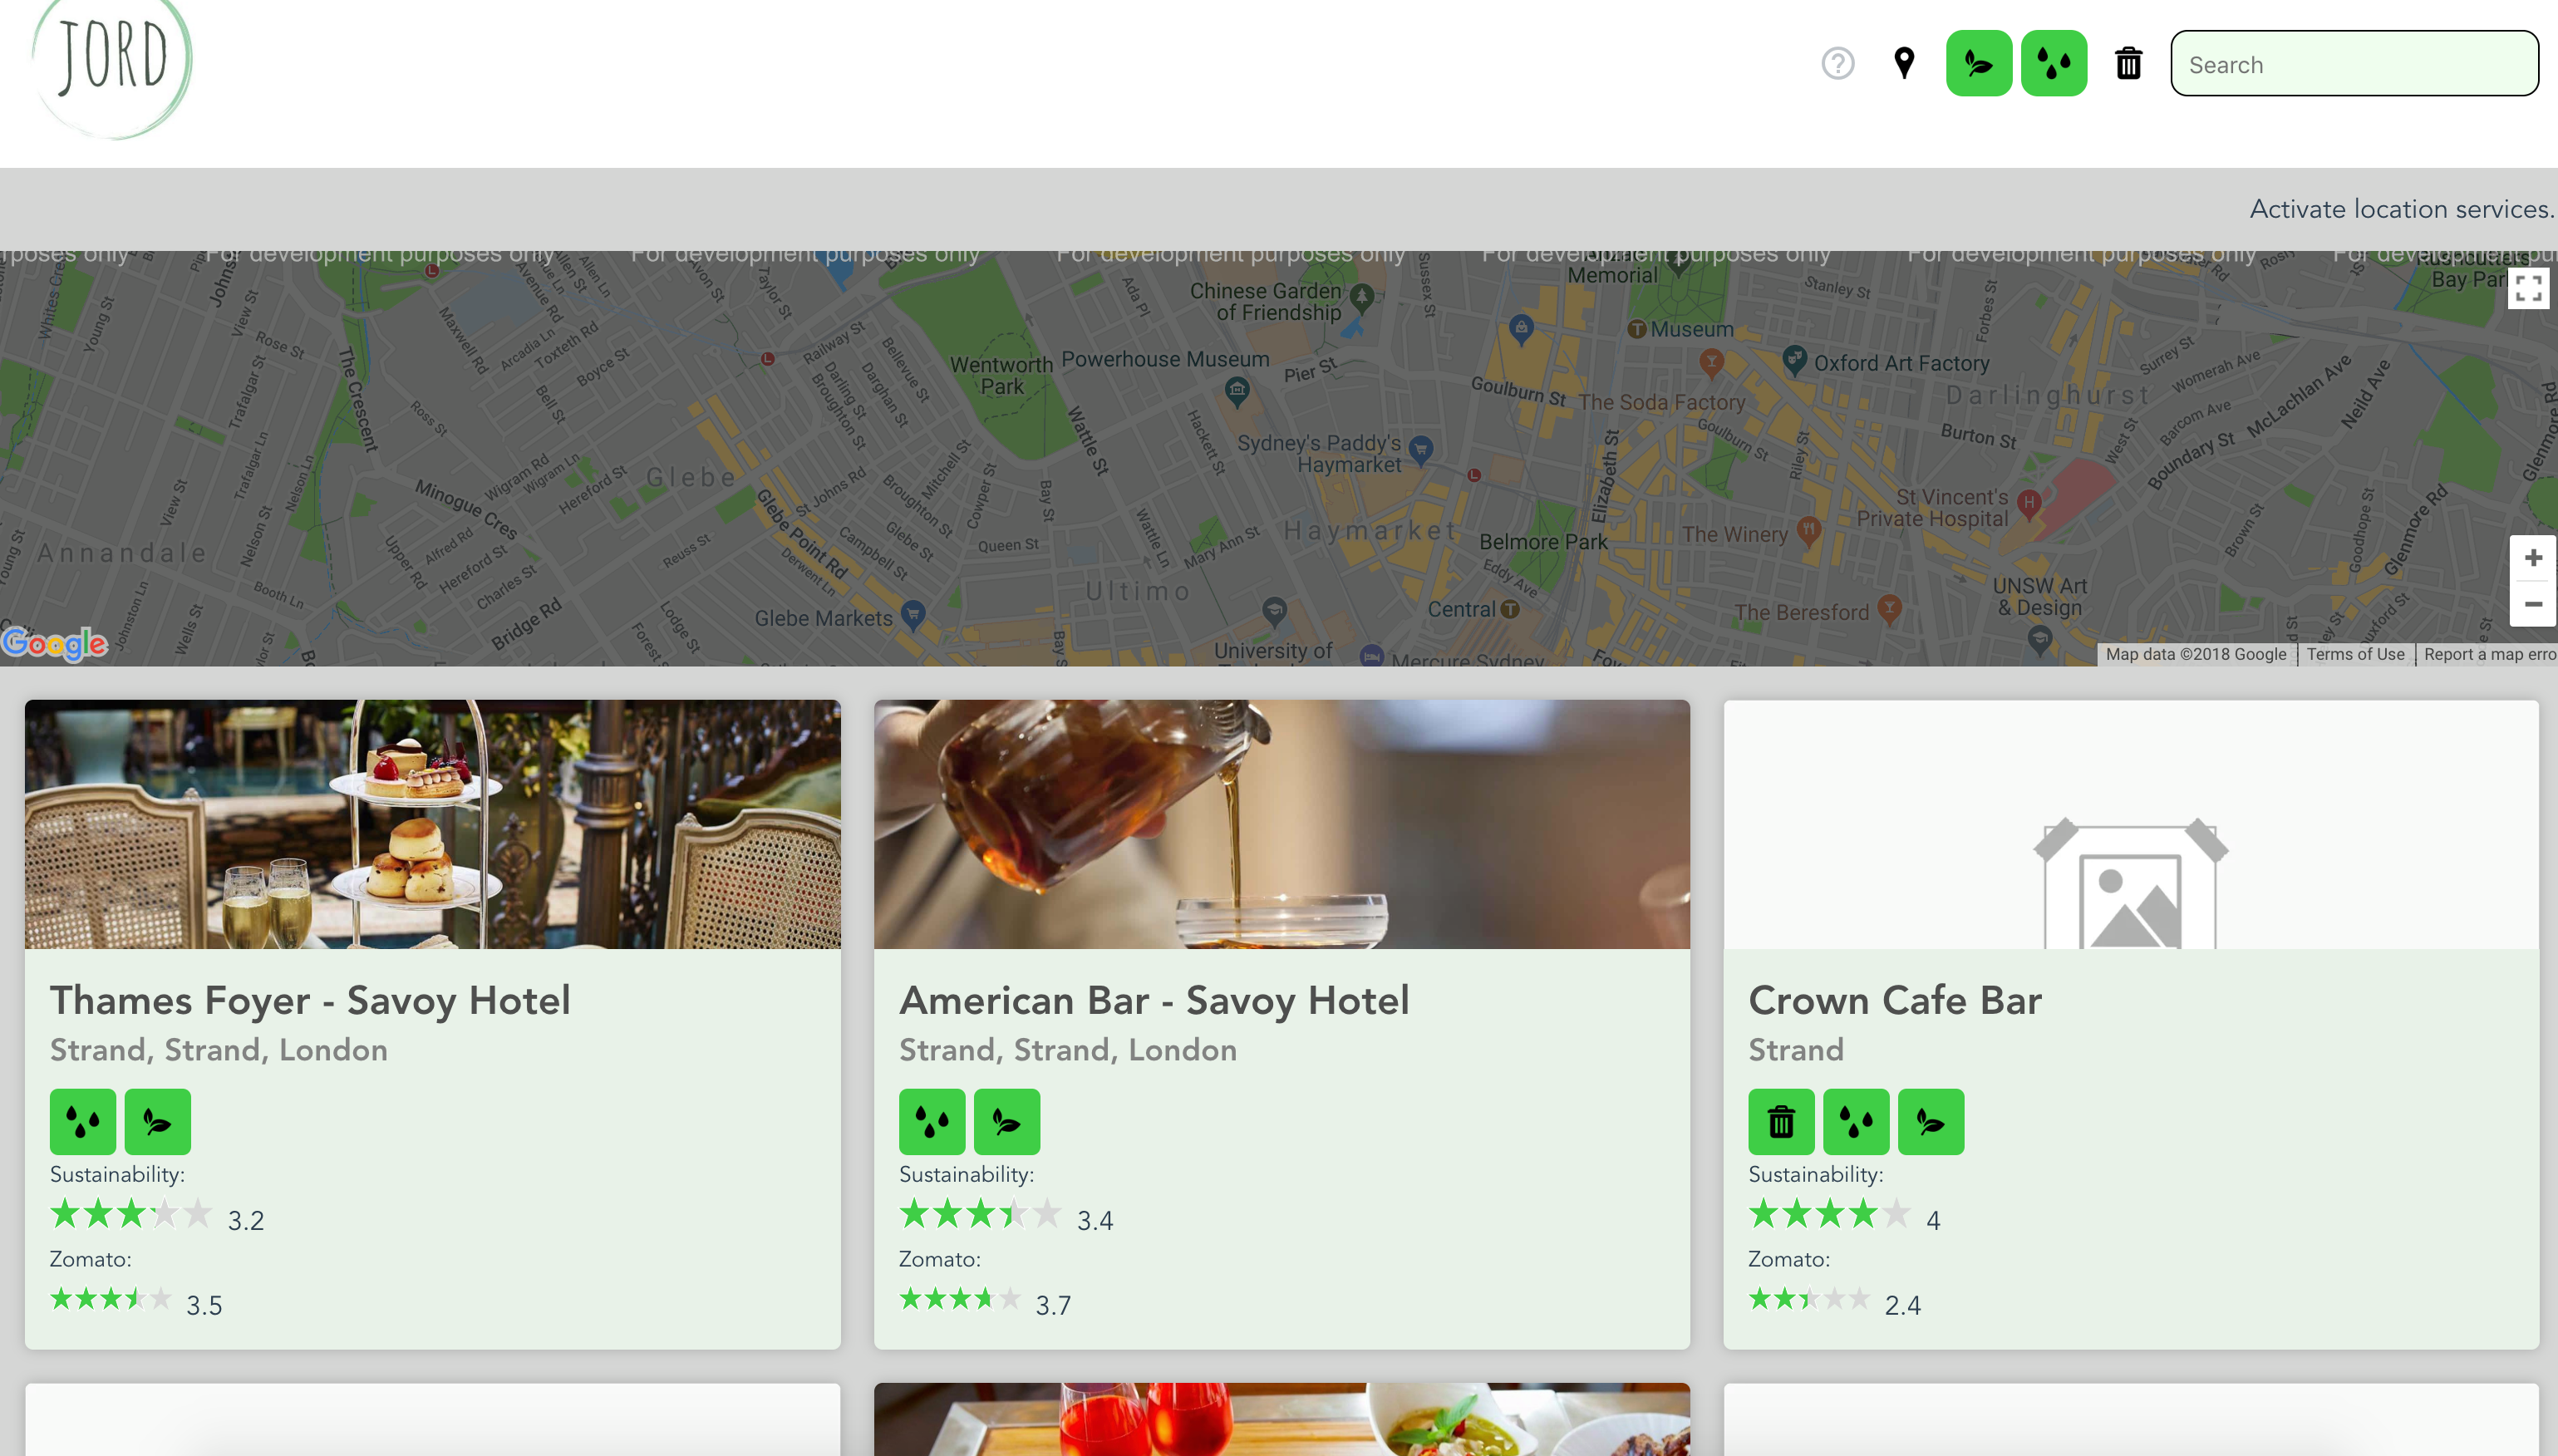Click the location pin icon in header
2558x1456 pixels.
coord(1904,63)
